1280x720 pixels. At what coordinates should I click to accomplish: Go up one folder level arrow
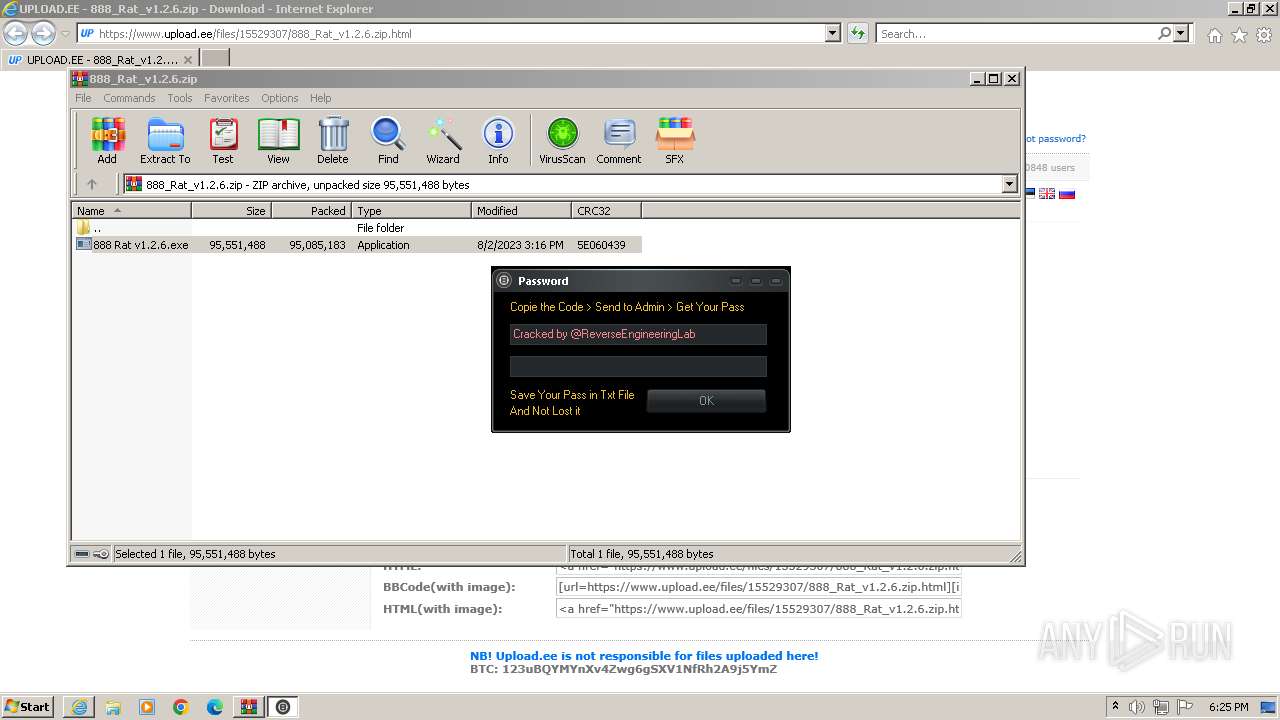pos(92,184)
